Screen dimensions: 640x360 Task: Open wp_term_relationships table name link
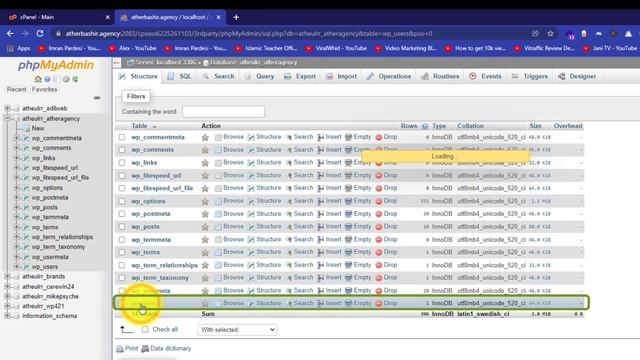click(x=164, y=265)
